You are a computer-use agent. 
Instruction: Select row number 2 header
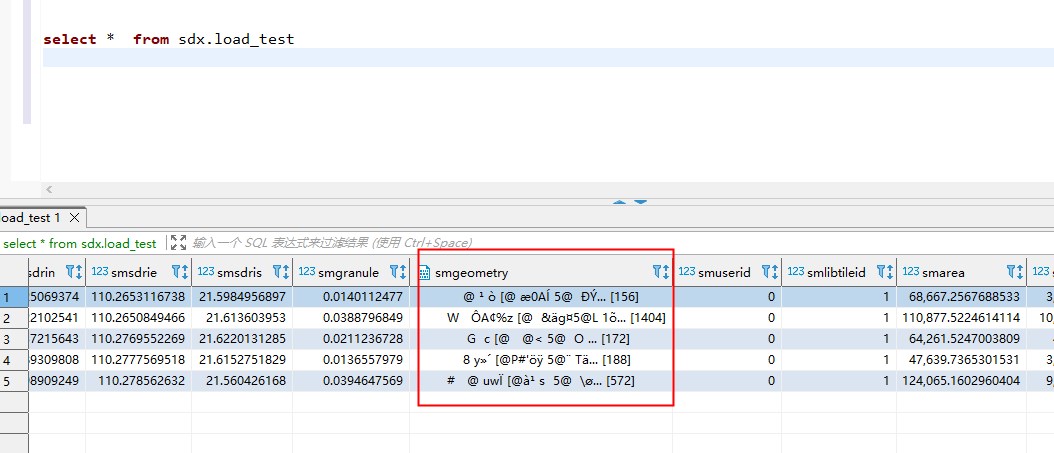[14, 317]
